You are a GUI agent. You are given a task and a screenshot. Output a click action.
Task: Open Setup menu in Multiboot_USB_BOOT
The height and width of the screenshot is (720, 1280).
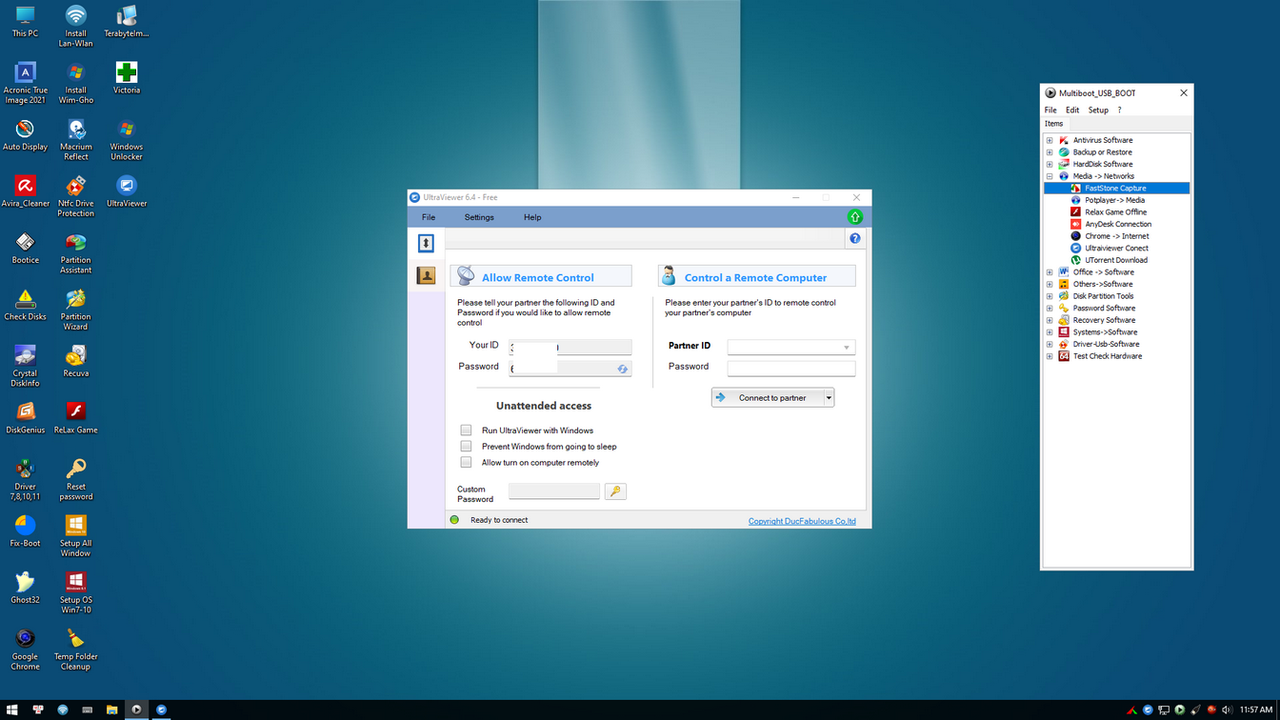pos(1098,110)
